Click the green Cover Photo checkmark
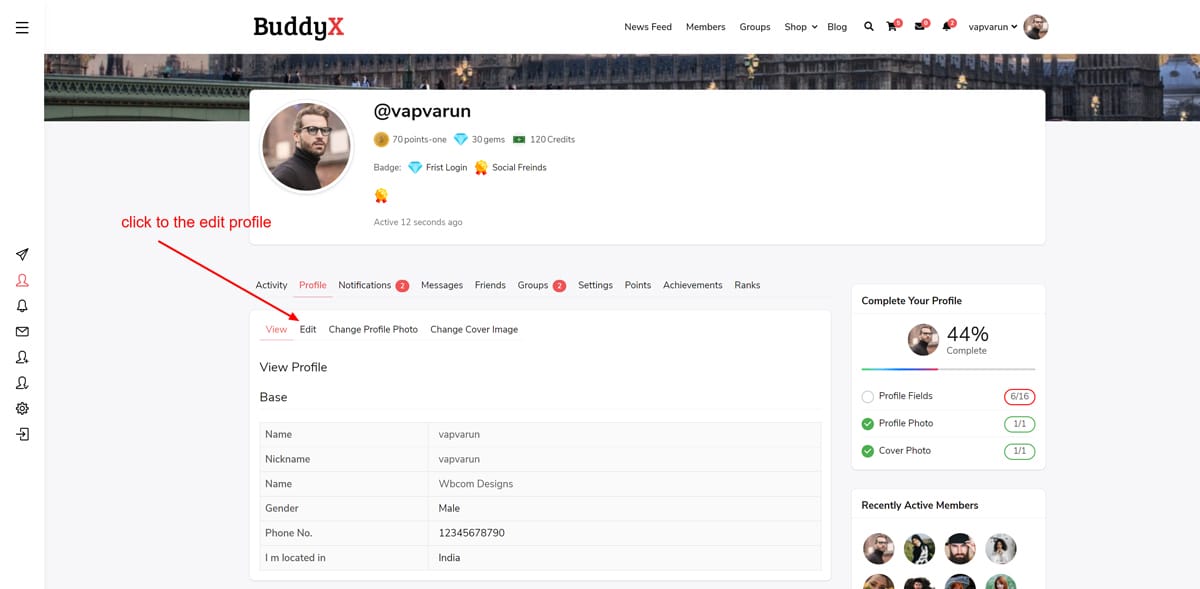This screenshot has width=1200, height=589. click(x=867, y=451)
